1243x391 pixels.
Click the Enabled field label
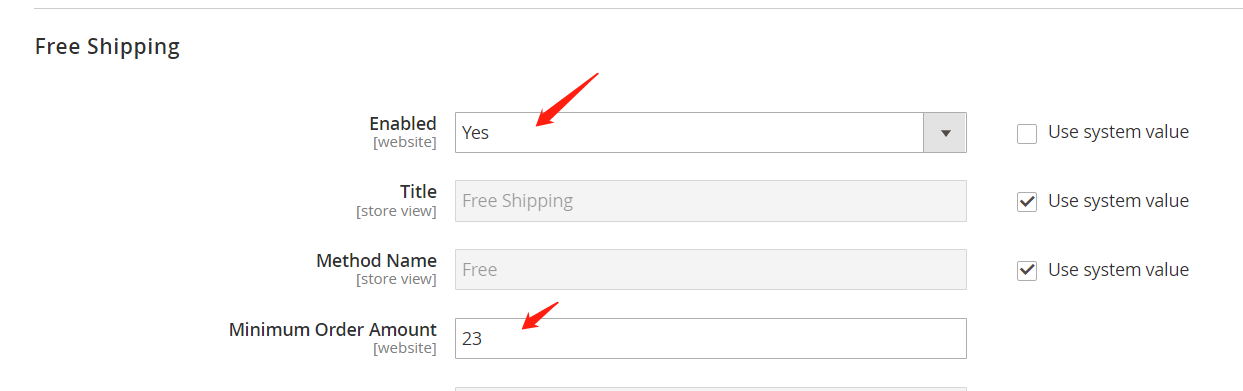pyautogui.click(x=403, y=123)
